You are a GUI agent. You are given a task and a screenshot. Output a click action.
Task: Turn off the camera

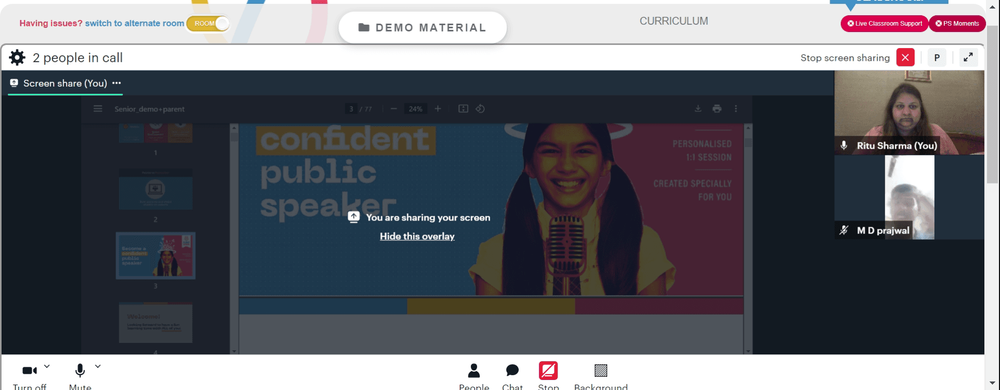(x=29, y=376)
